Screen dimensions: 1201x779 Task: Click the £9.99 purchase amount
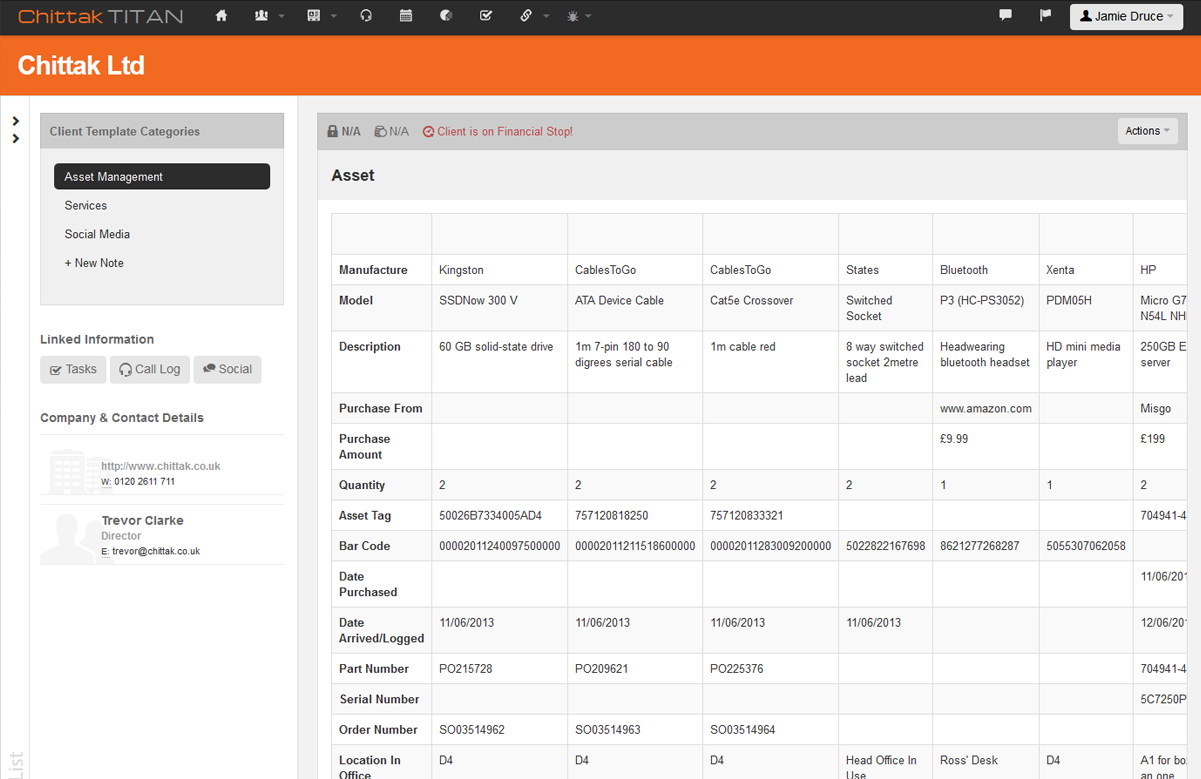[x=954, y=439]
